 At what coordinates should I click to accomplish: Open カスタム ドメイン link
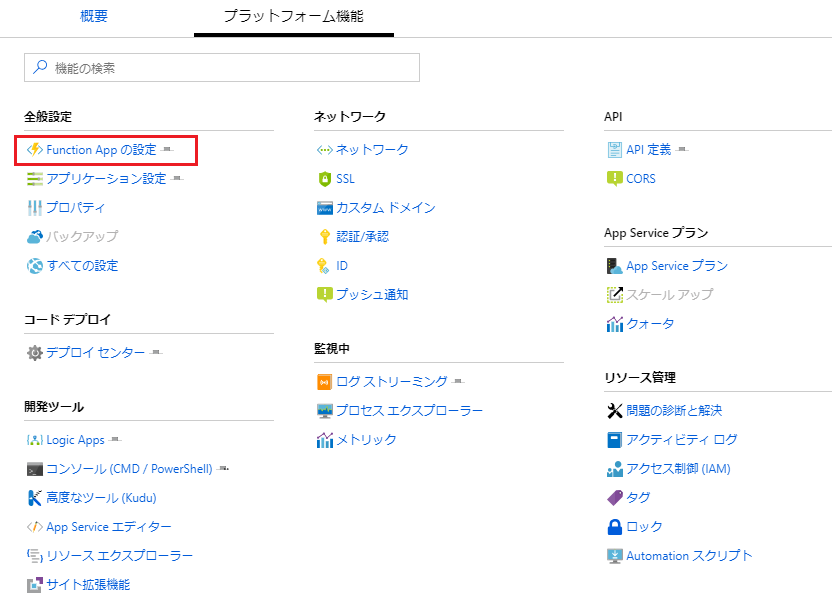(386, 207)
